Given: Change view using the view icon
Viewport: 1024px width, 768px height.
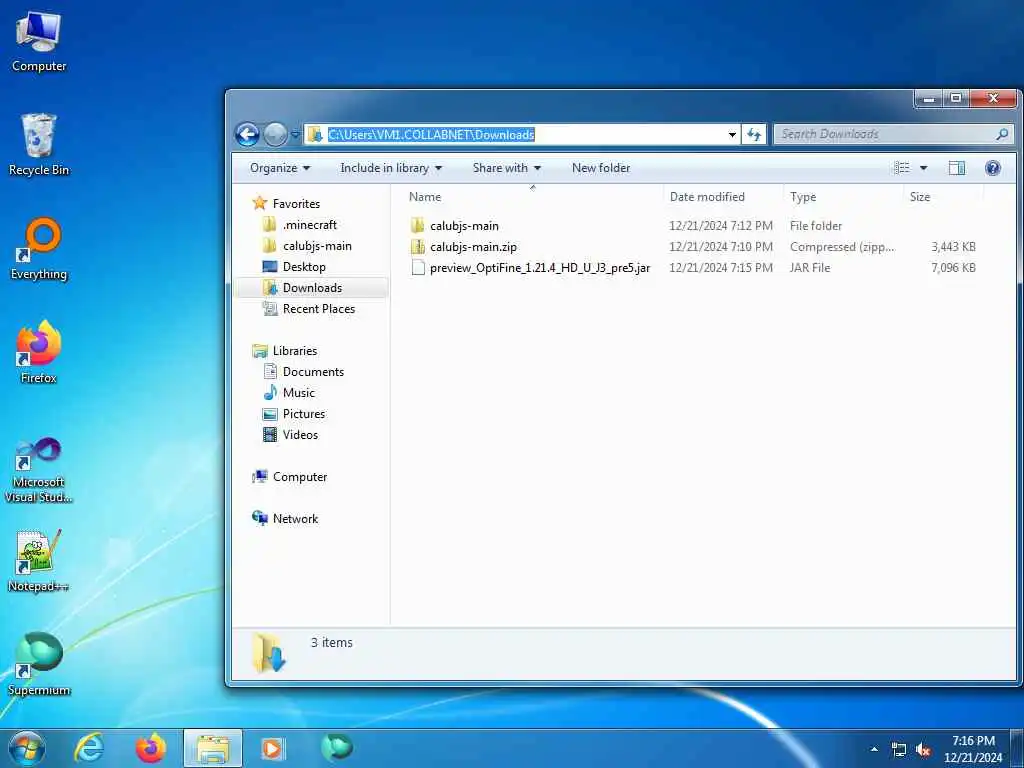Looking at the screenshot, I should click(x=901, y=168).
